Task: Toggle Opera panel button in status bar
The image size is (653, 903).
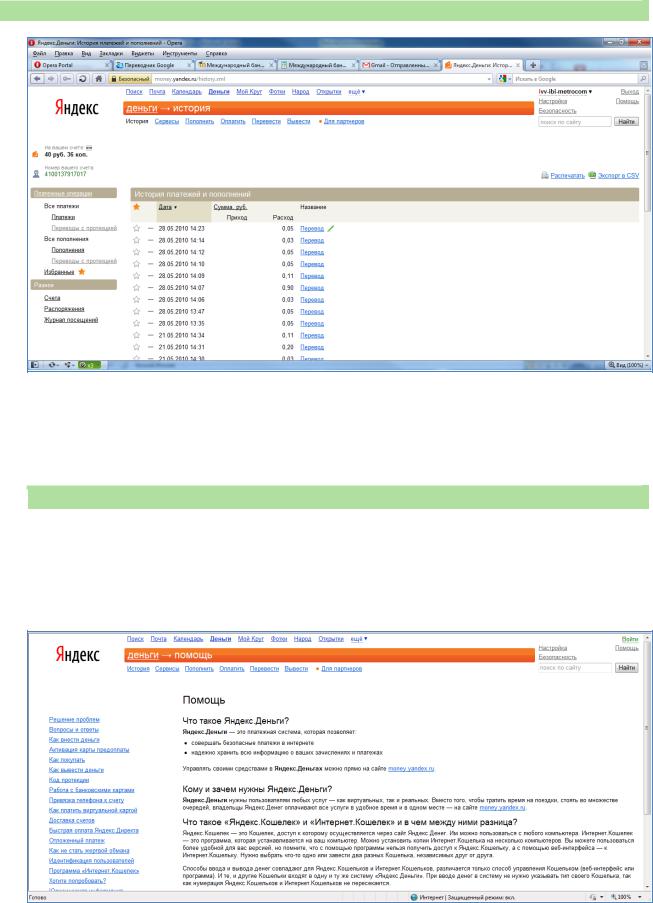Action: pos(35,365)
